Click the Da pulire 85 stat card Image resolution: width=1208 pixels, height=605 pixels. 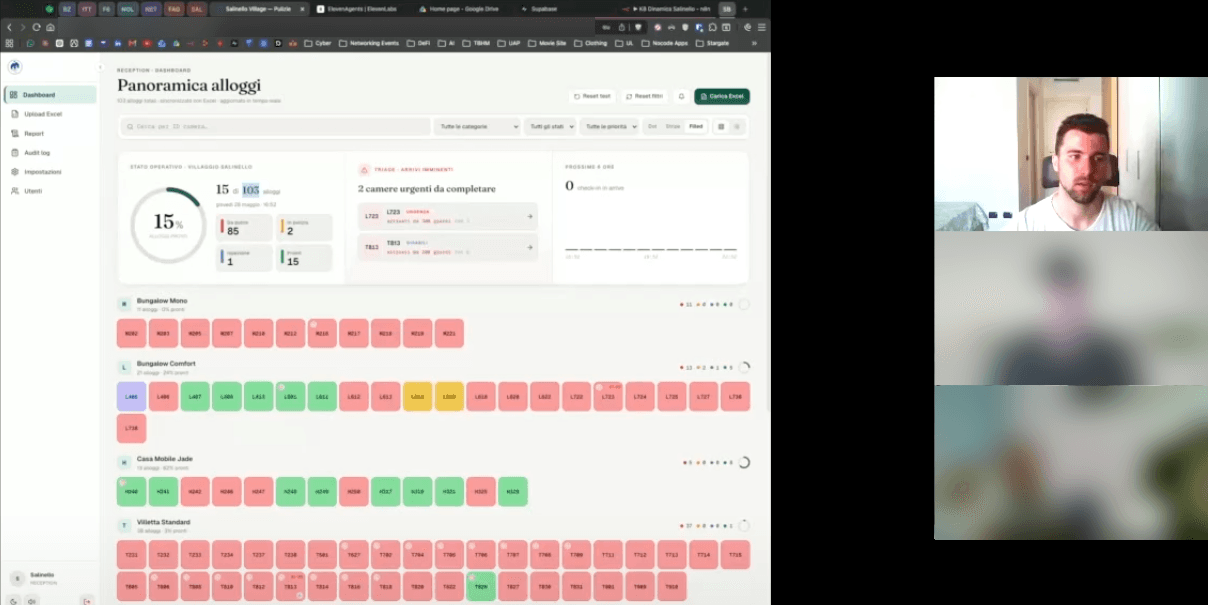click(x=244, y=228)
